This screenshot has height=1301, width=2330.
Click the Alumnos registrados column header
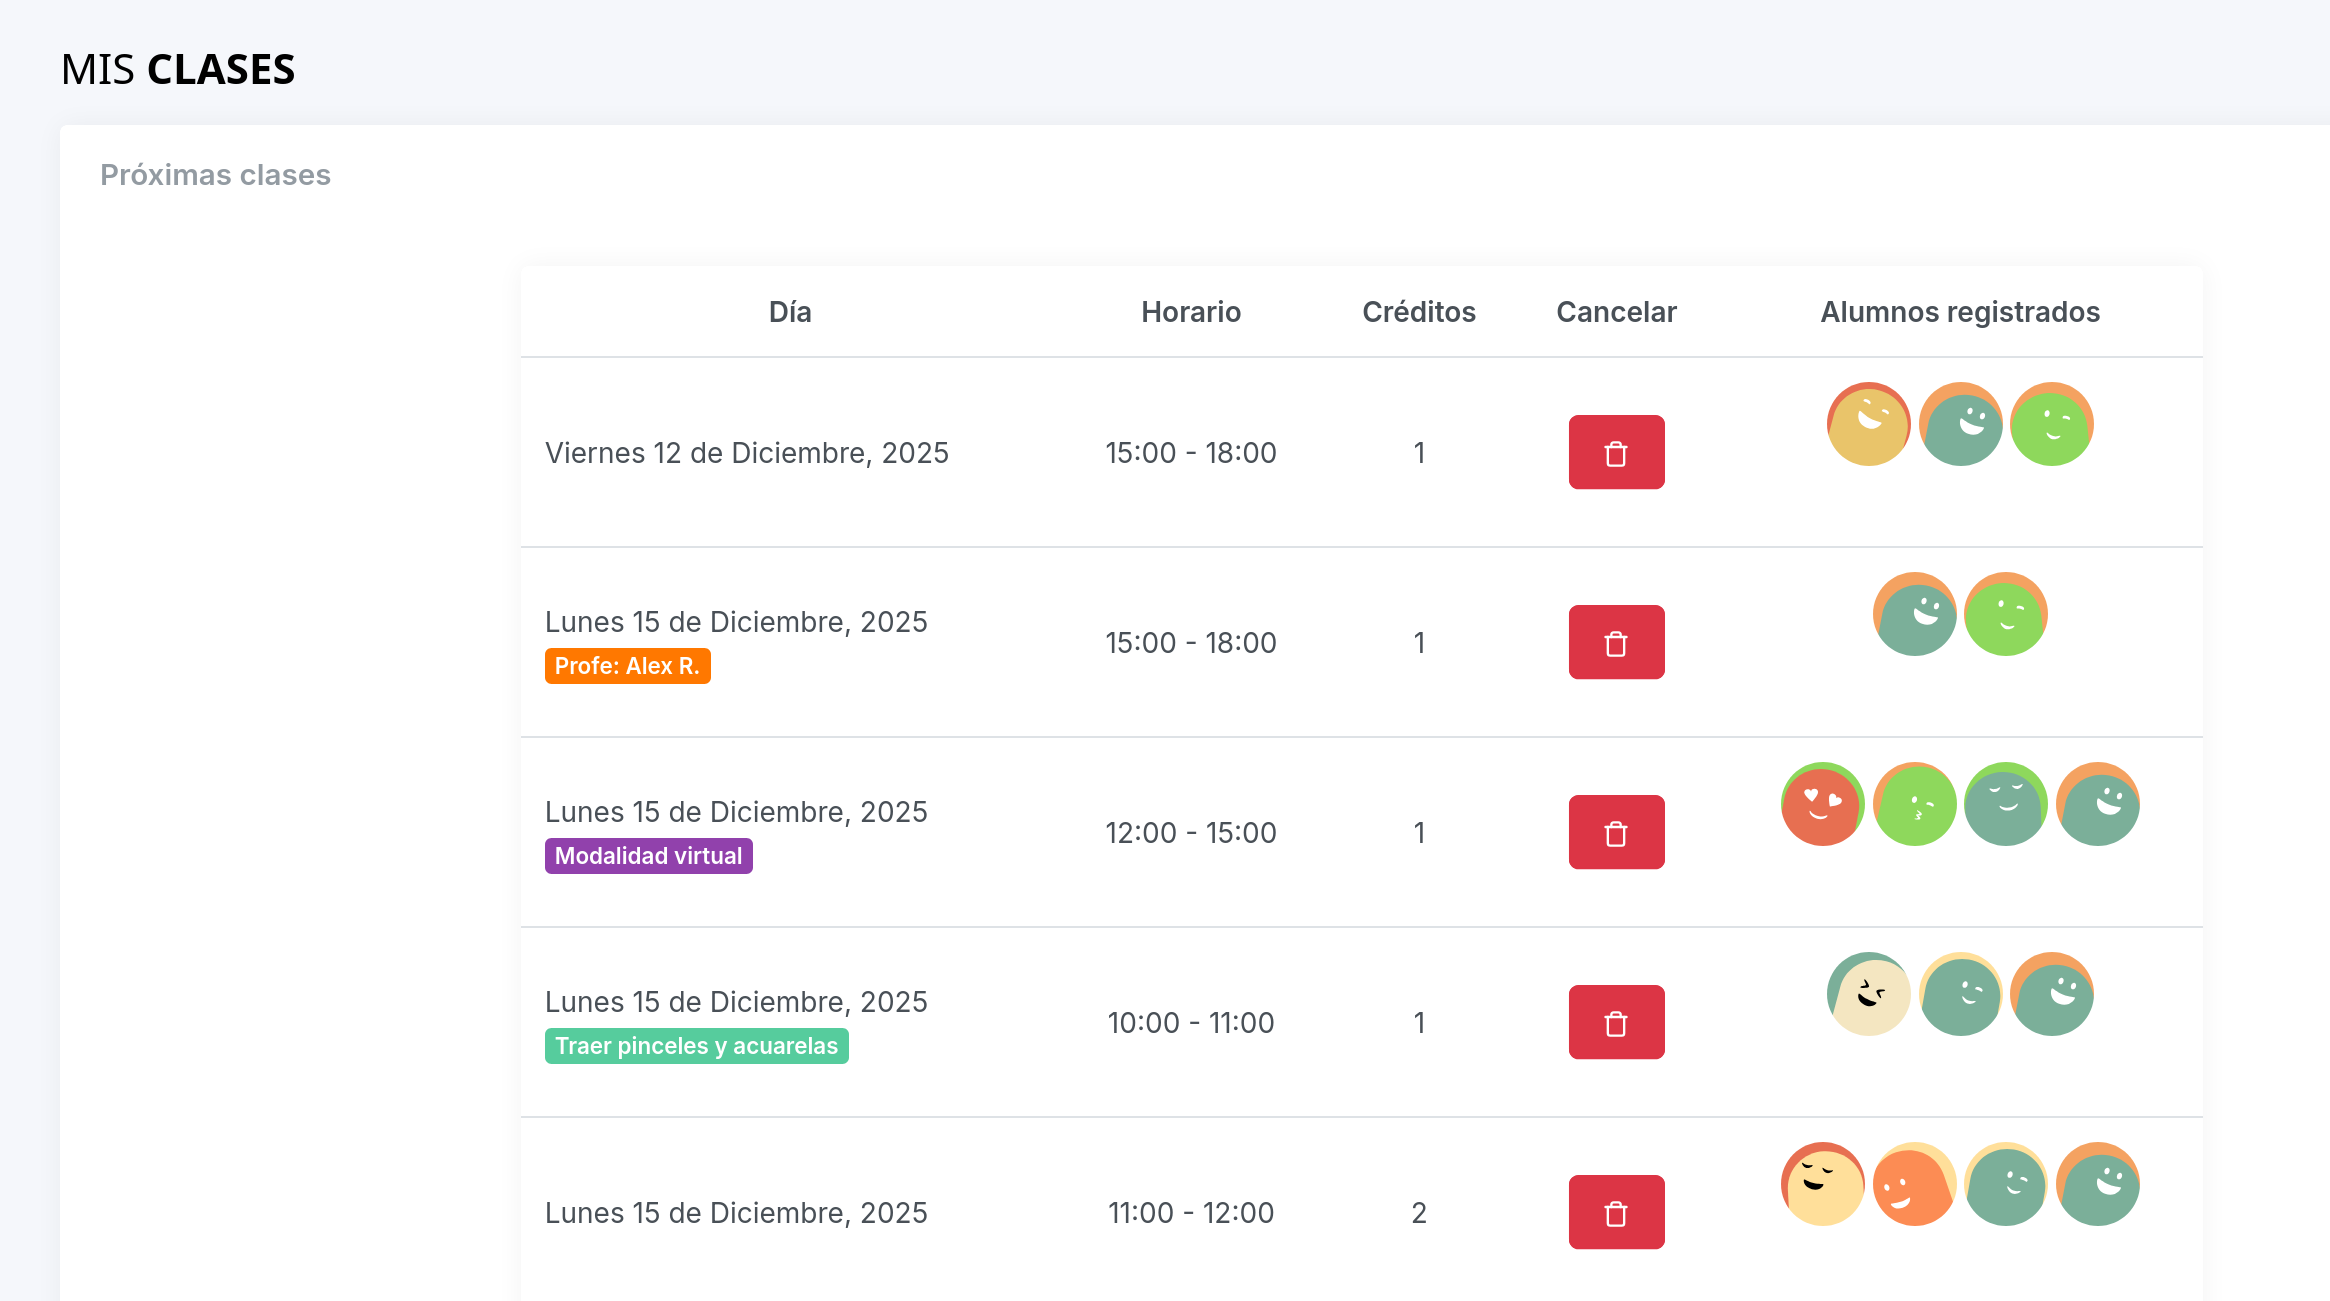[x=1959, y=312]
